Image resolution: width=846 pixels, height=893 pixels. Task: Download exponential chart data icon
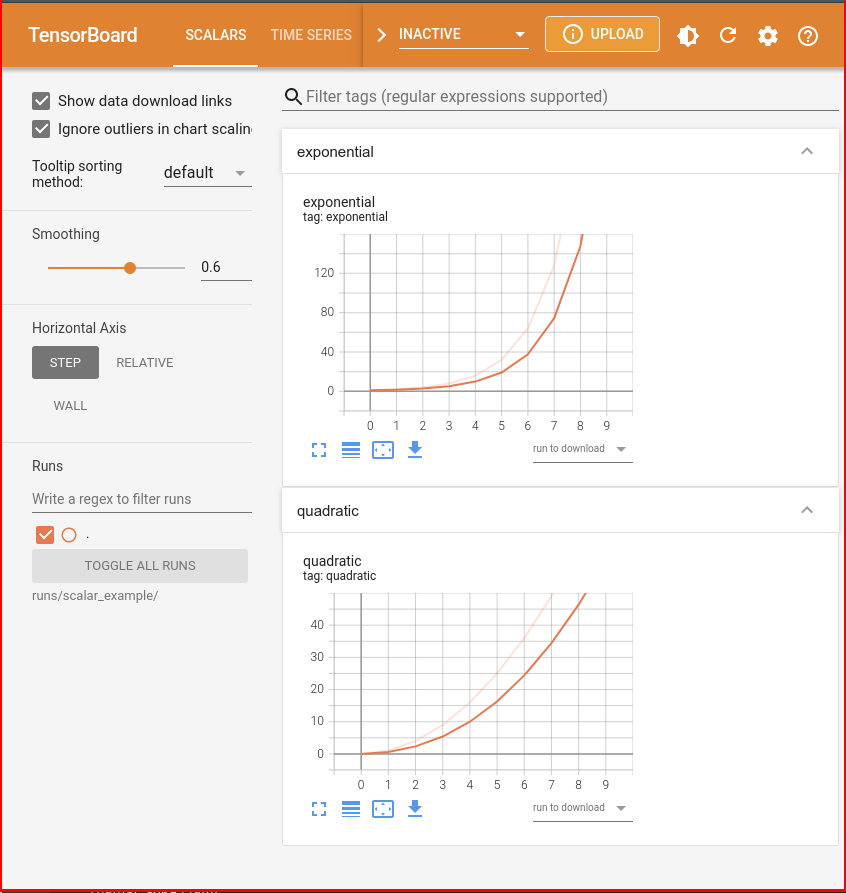coord(415,450)
